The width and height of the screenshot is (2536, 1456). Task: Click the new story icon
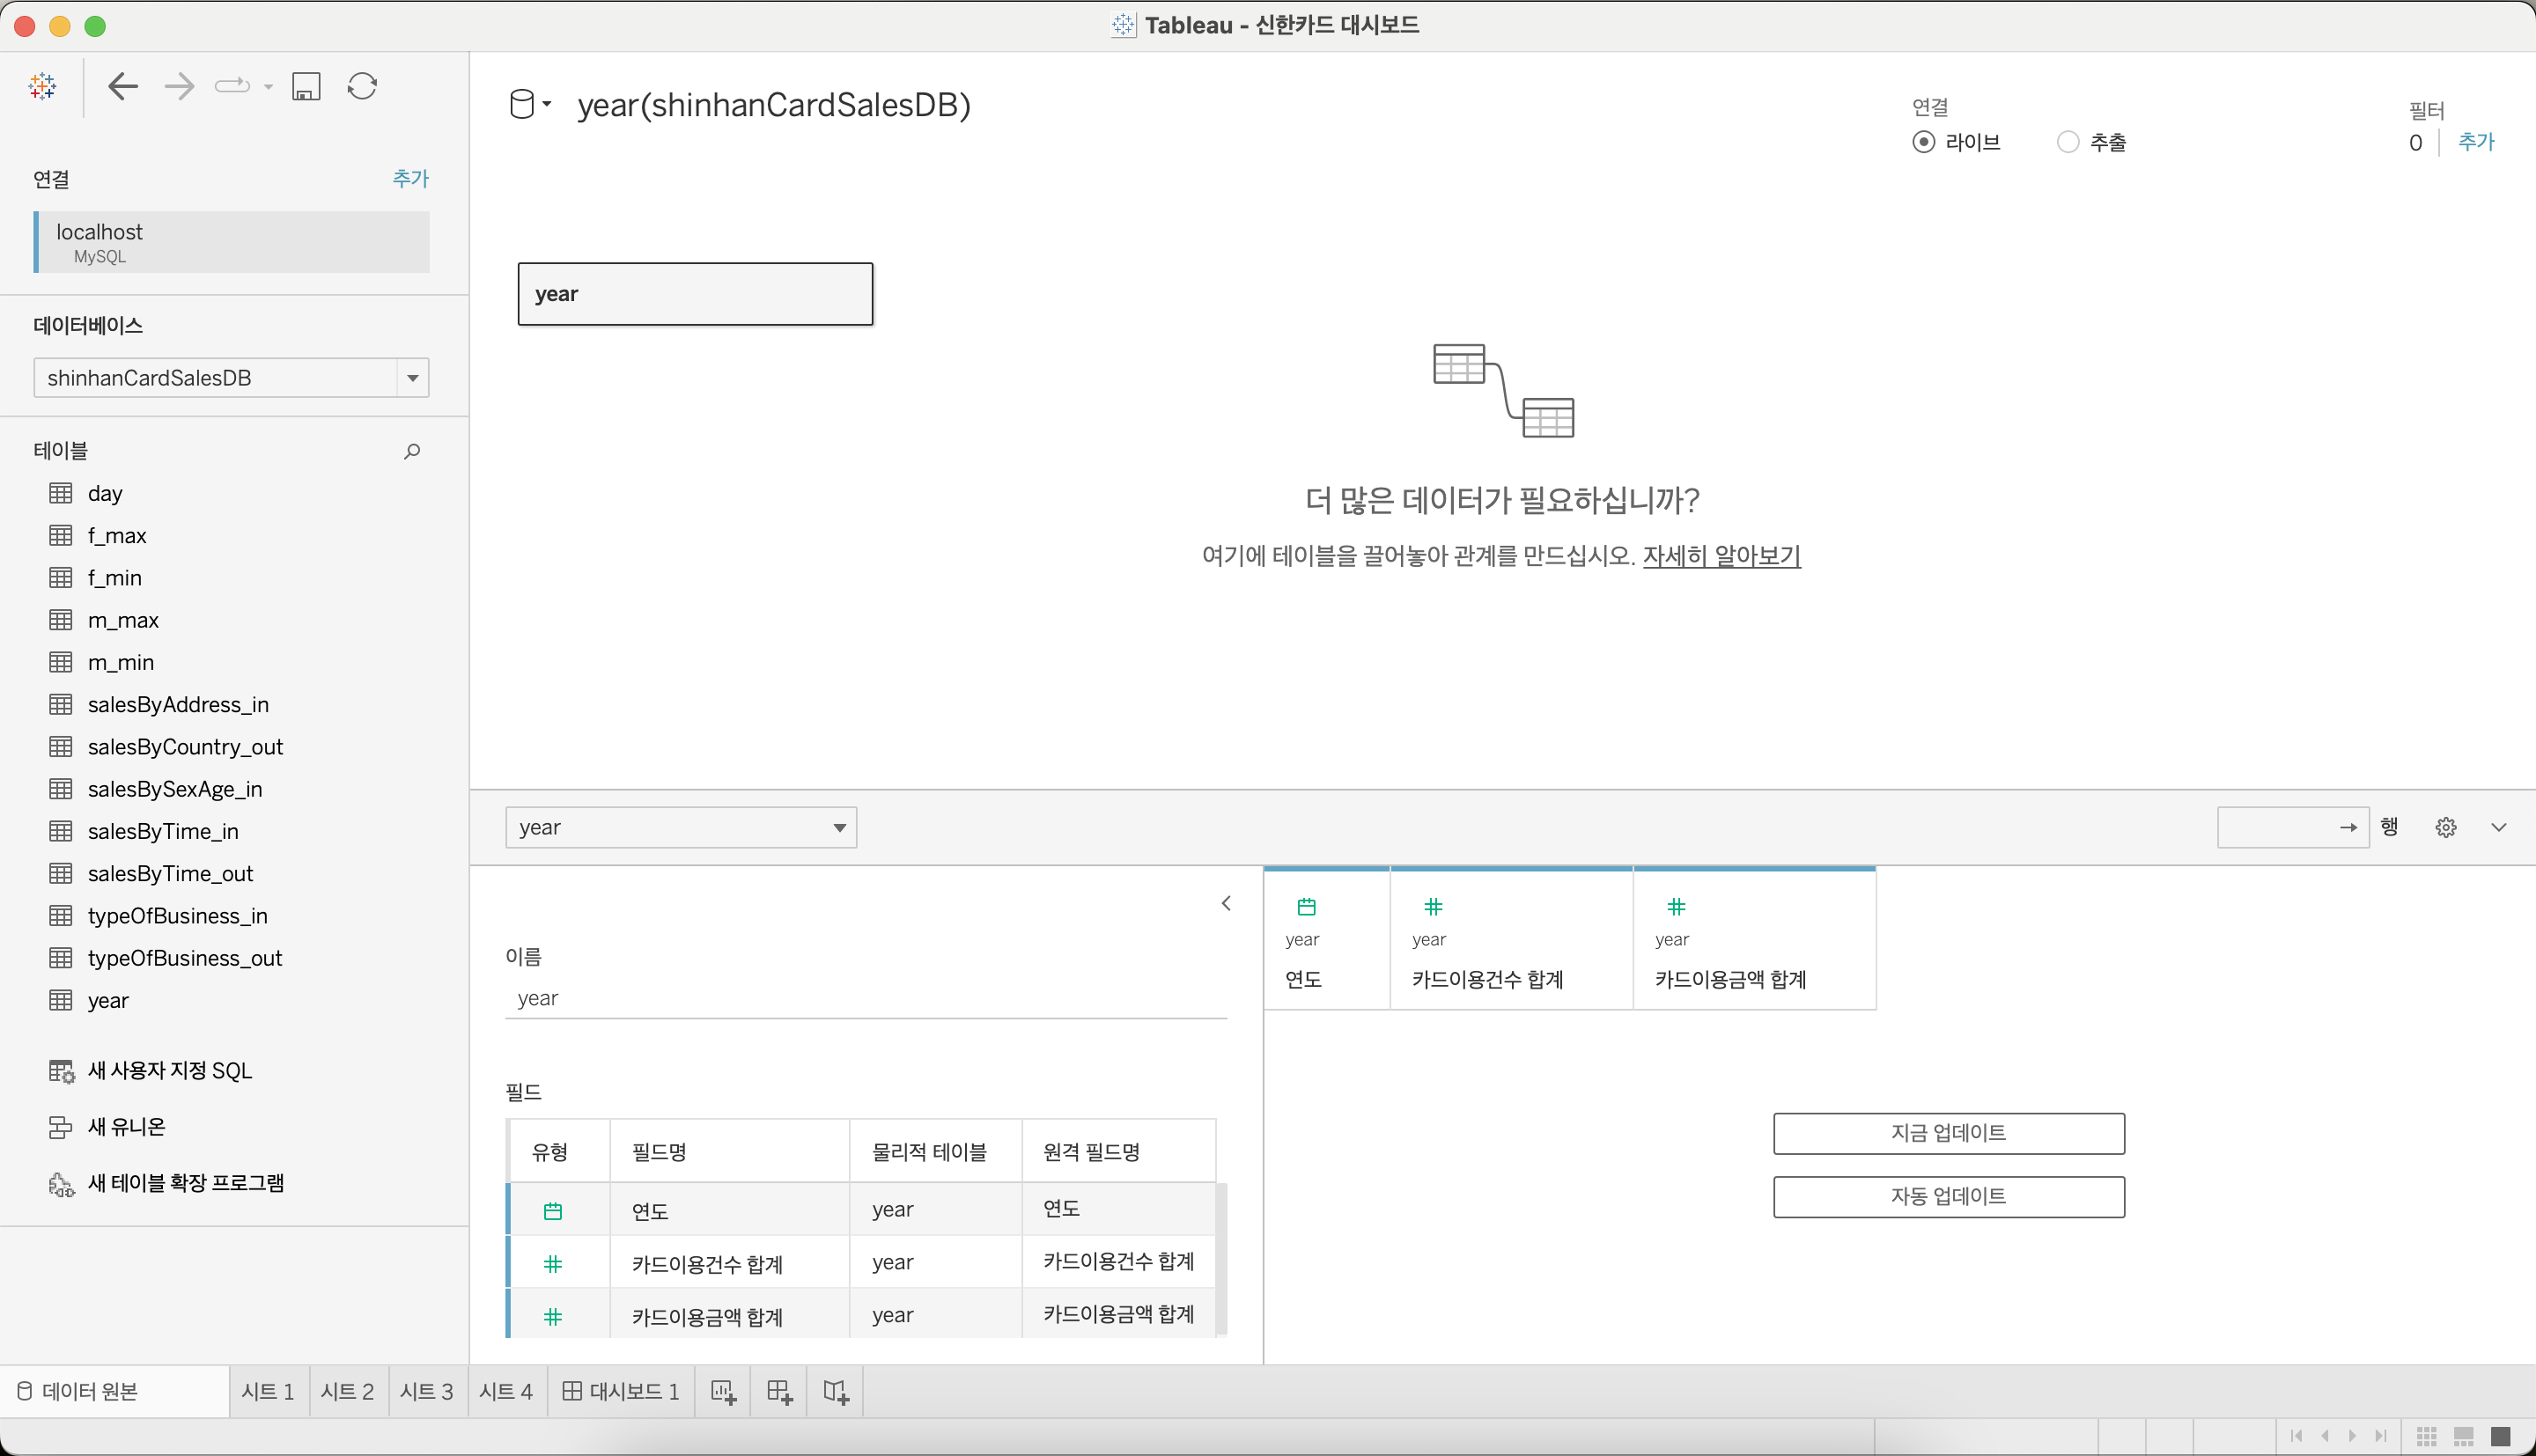(835, 1391)
